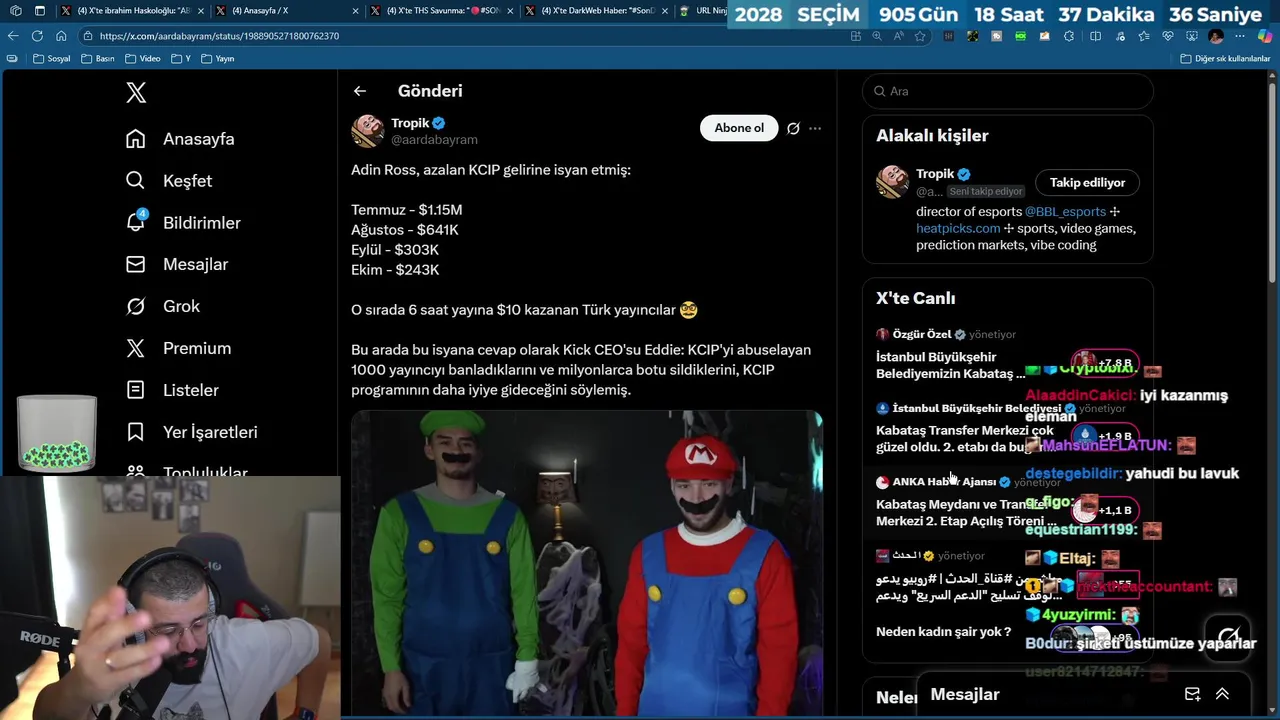The image size is (1280, 720).
Task: Open Keşfet search page
Action: click(169, 181)
